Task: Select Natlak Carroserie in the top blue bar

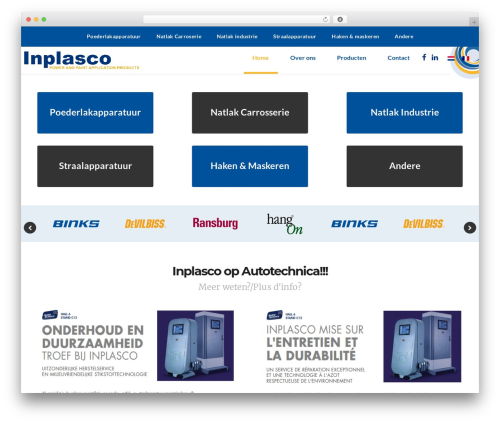Action: click(x=179, y=37)
